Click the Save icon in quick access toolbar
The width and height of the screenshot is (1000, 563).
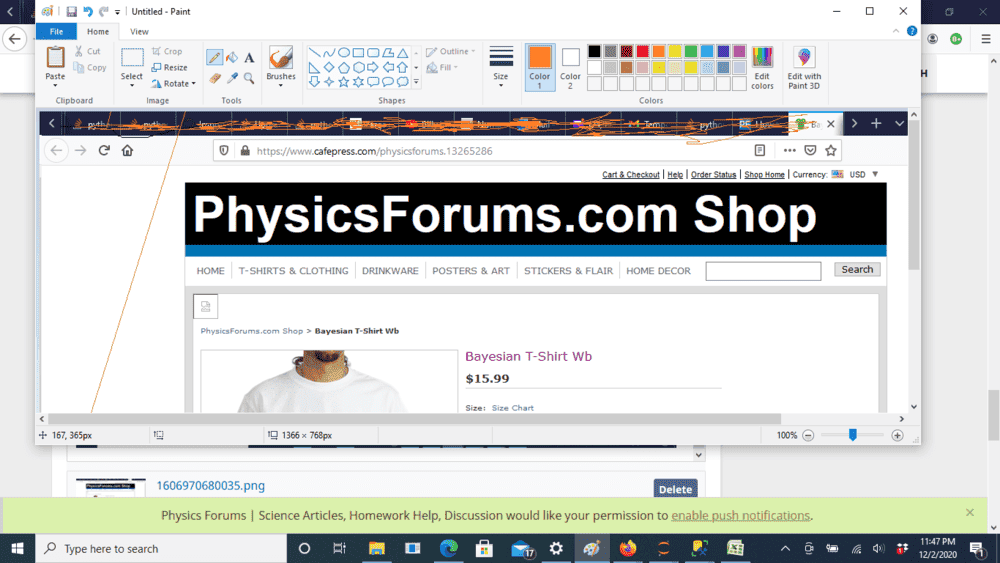click(x=71, y=11)
